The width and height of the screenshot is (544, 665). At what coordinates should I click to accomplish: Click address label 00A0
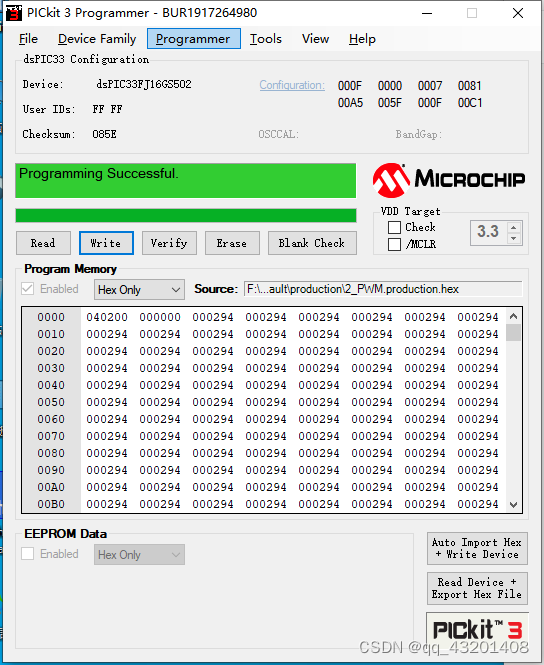click(51, 487)
